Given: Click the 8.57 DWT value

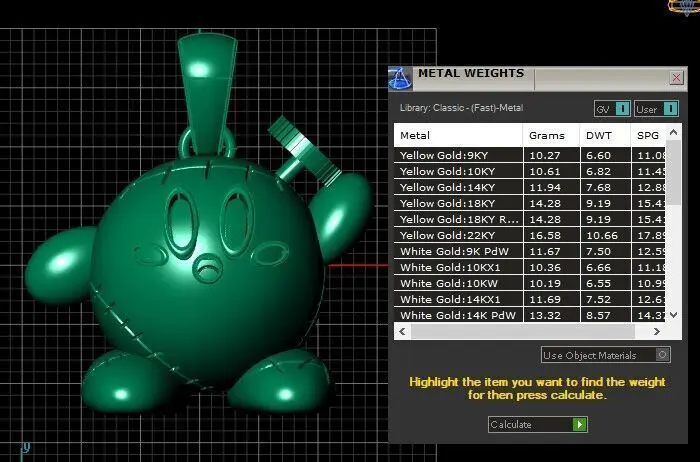Looking at the screenshot, I should [598, 315].
